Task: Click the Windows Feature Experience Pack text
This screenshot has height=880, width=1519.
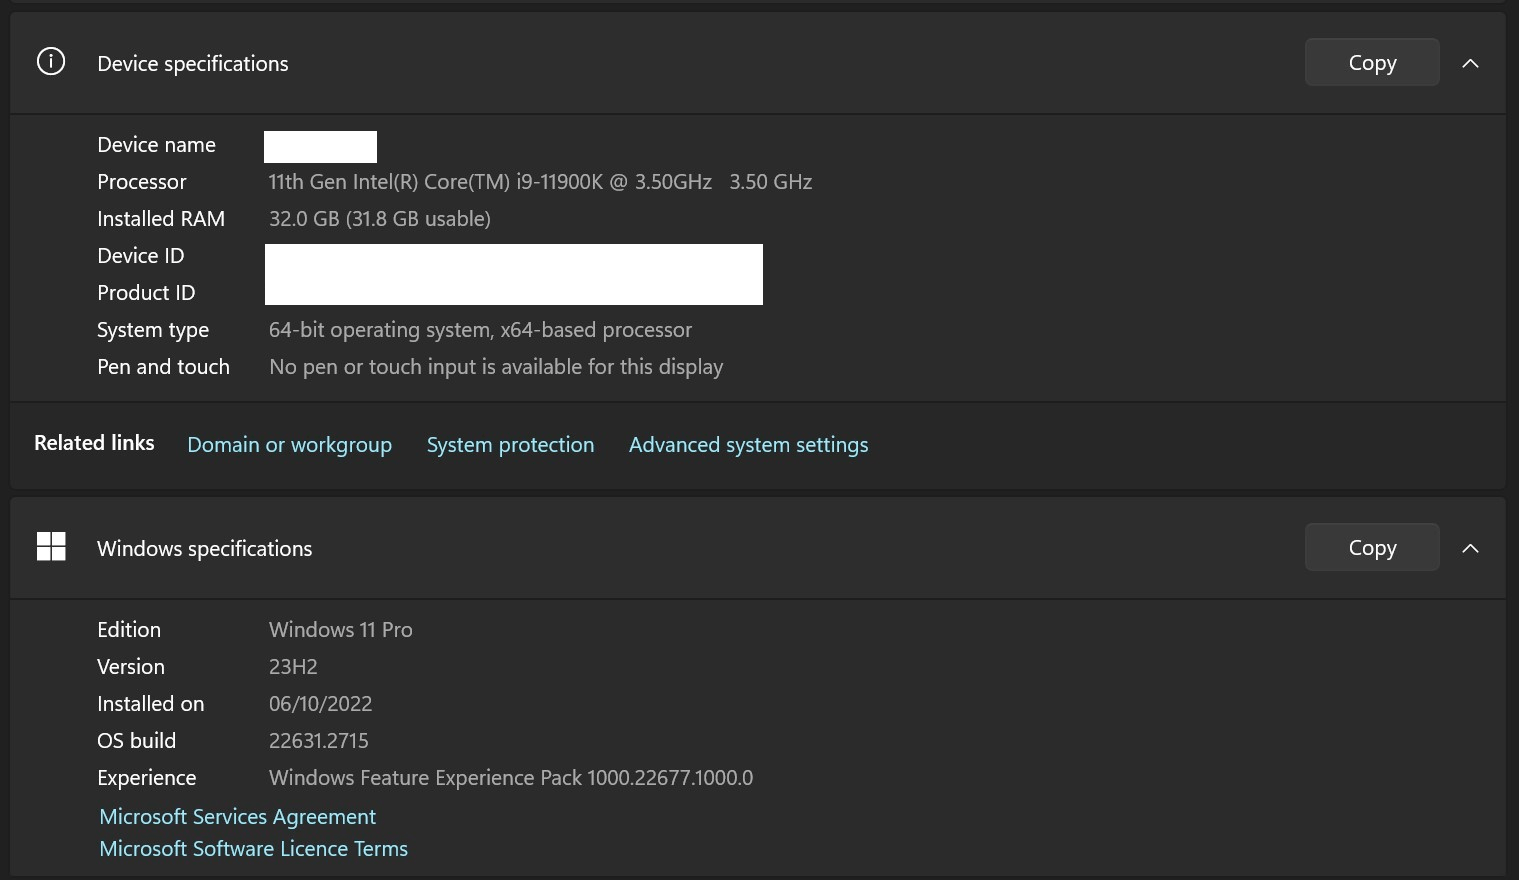Action: pos(510,778)
